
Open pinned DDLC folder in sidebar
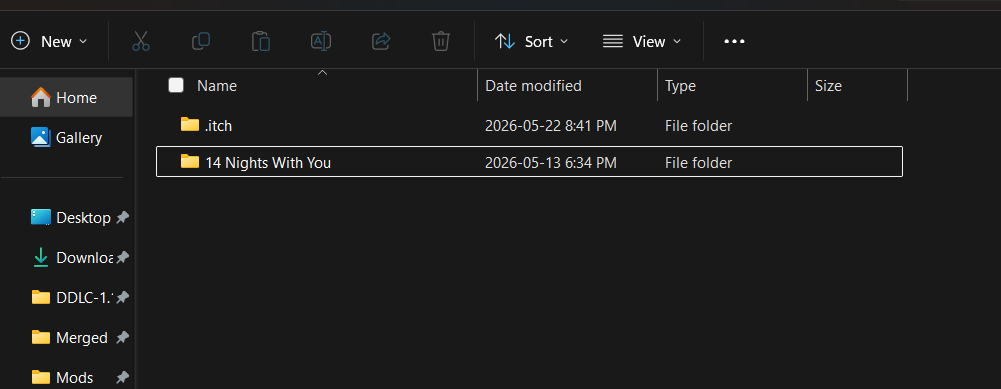click(72, 297)
